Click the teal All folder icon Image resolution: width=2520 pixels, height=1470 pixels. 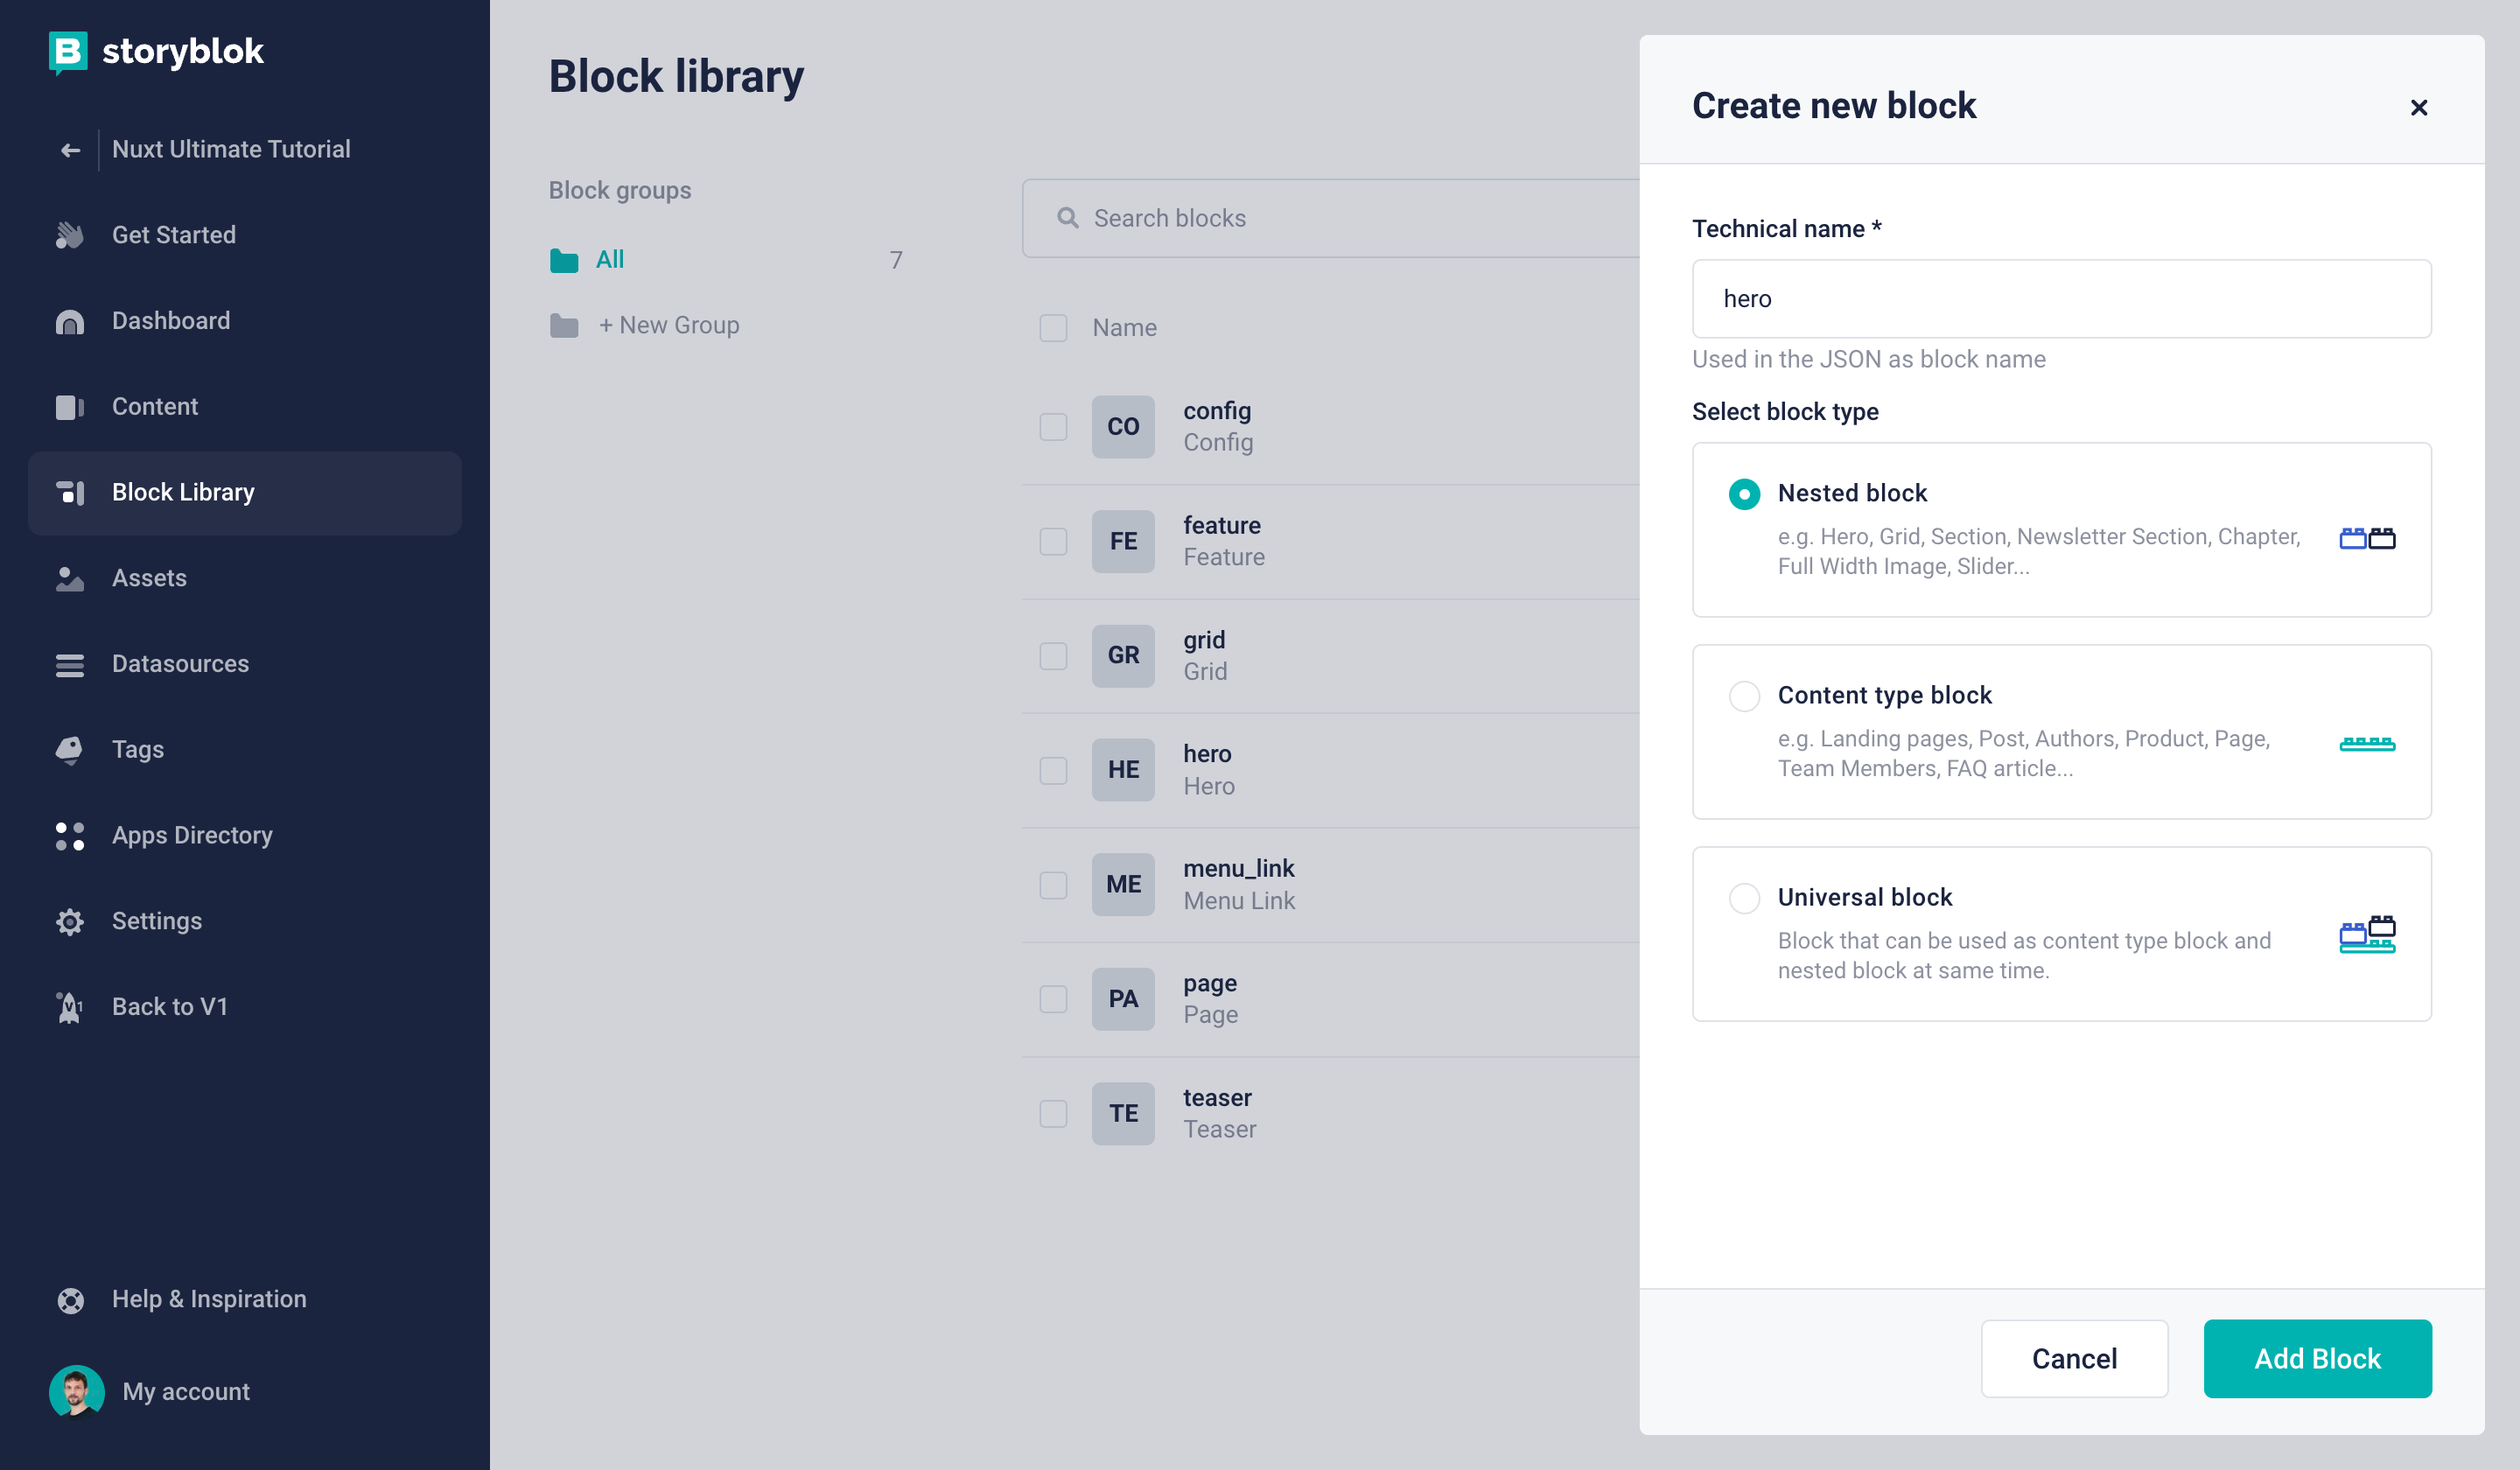(564, 260)
